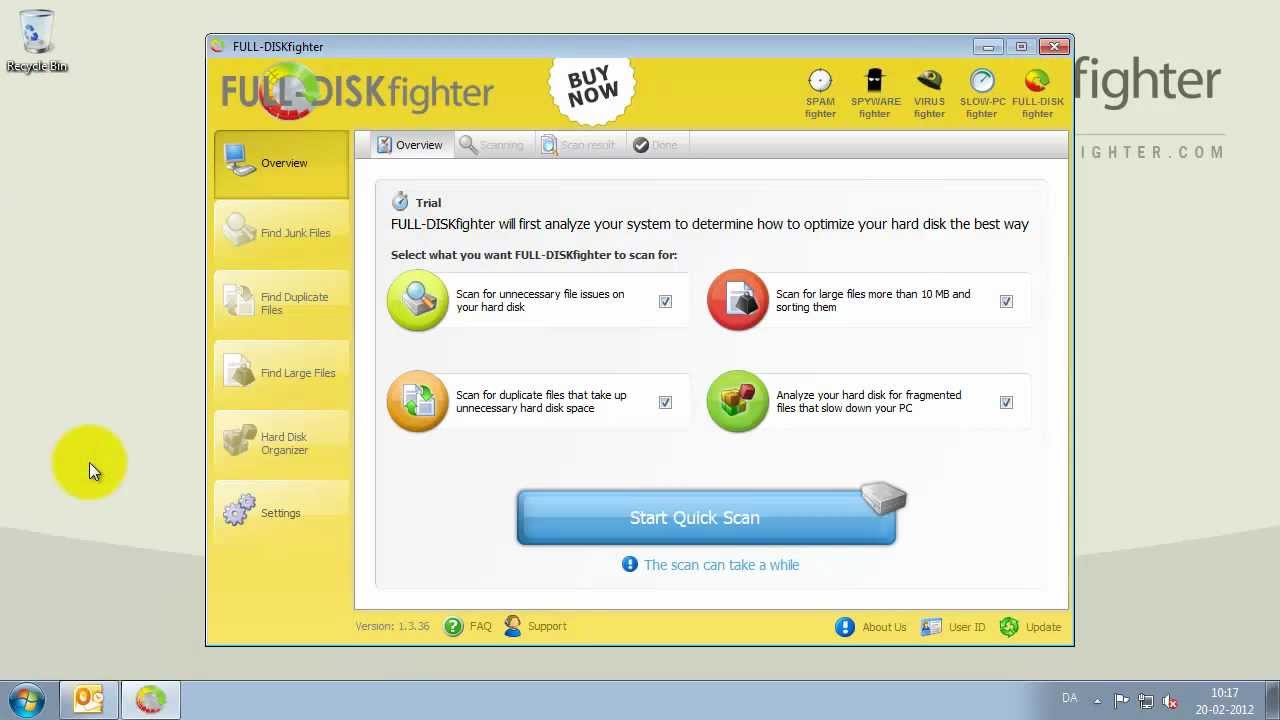This screenshot has width=1280, height=720.
Task: Uncheck scan for large files over 10 MB
Action: pos(1006,301)
